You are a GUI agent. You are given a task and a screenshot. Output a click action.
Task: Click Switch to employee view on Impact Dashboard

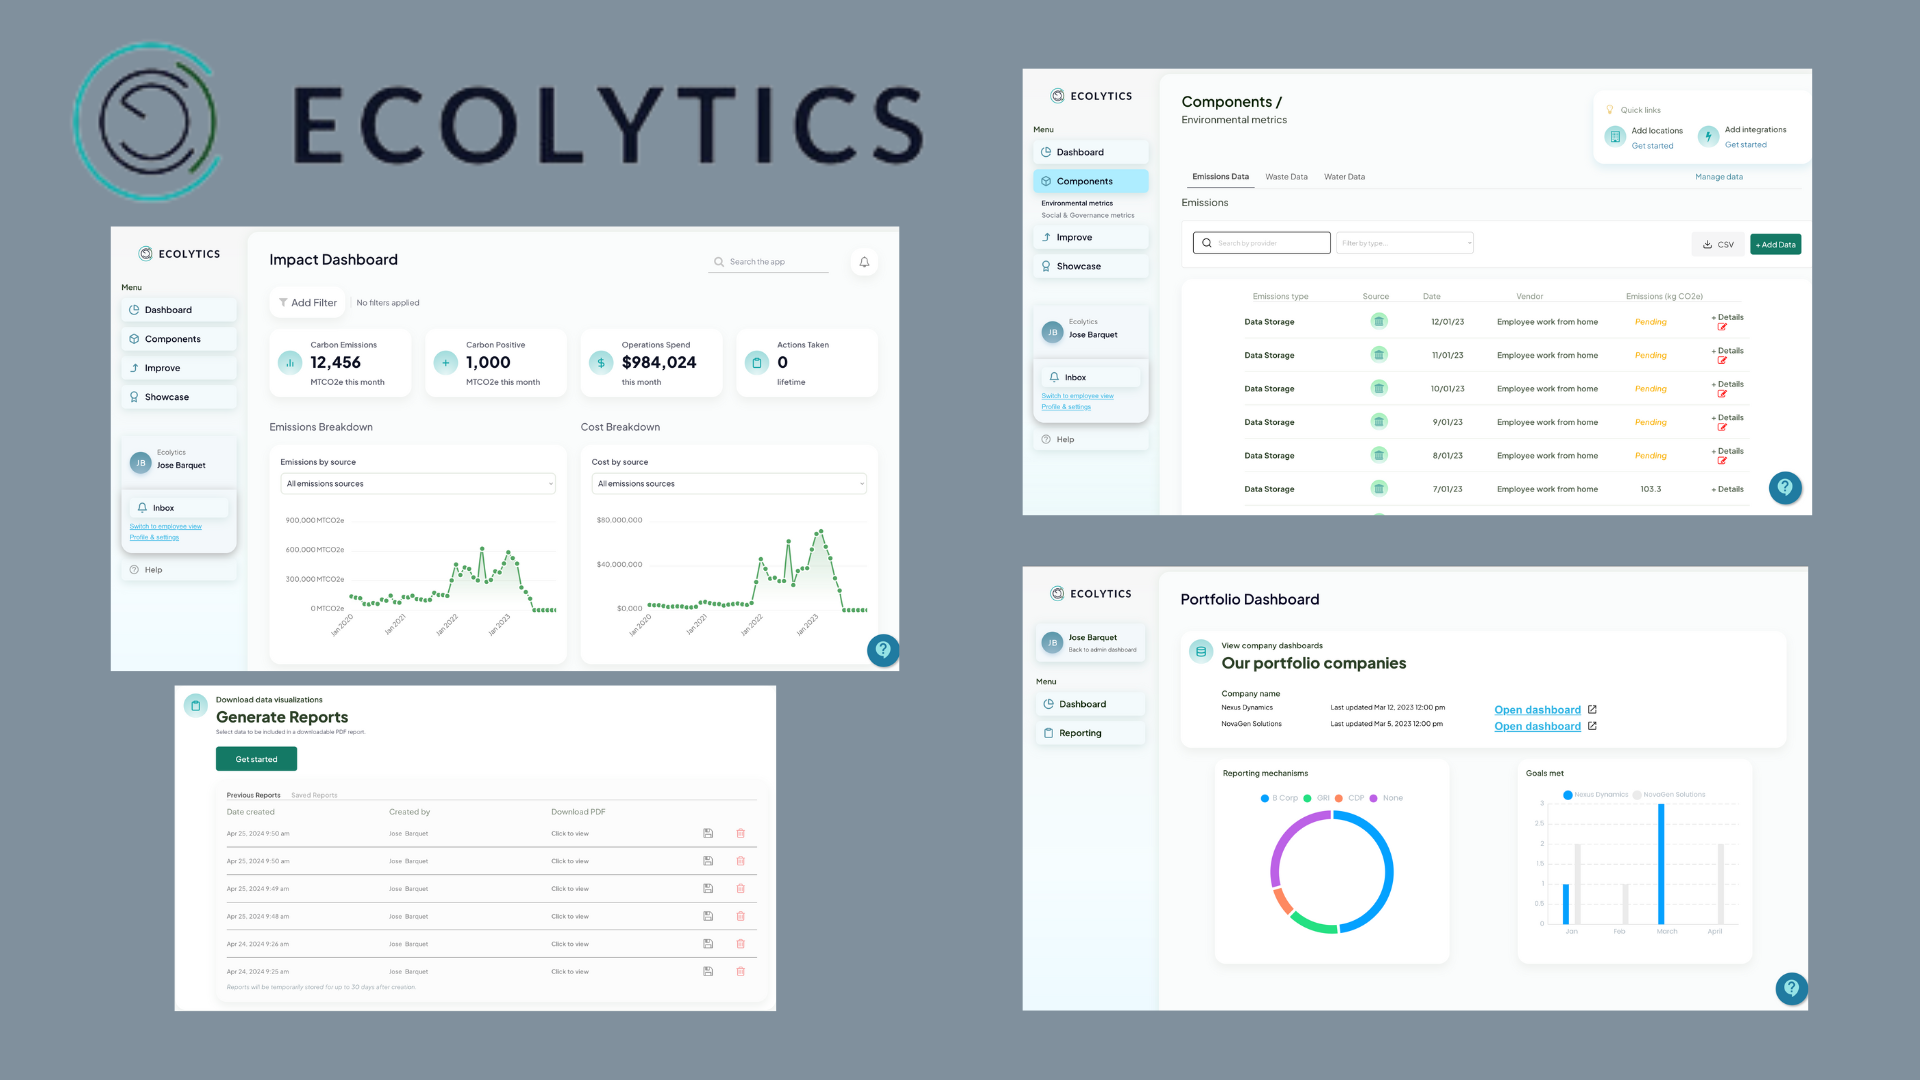(165, 527)
